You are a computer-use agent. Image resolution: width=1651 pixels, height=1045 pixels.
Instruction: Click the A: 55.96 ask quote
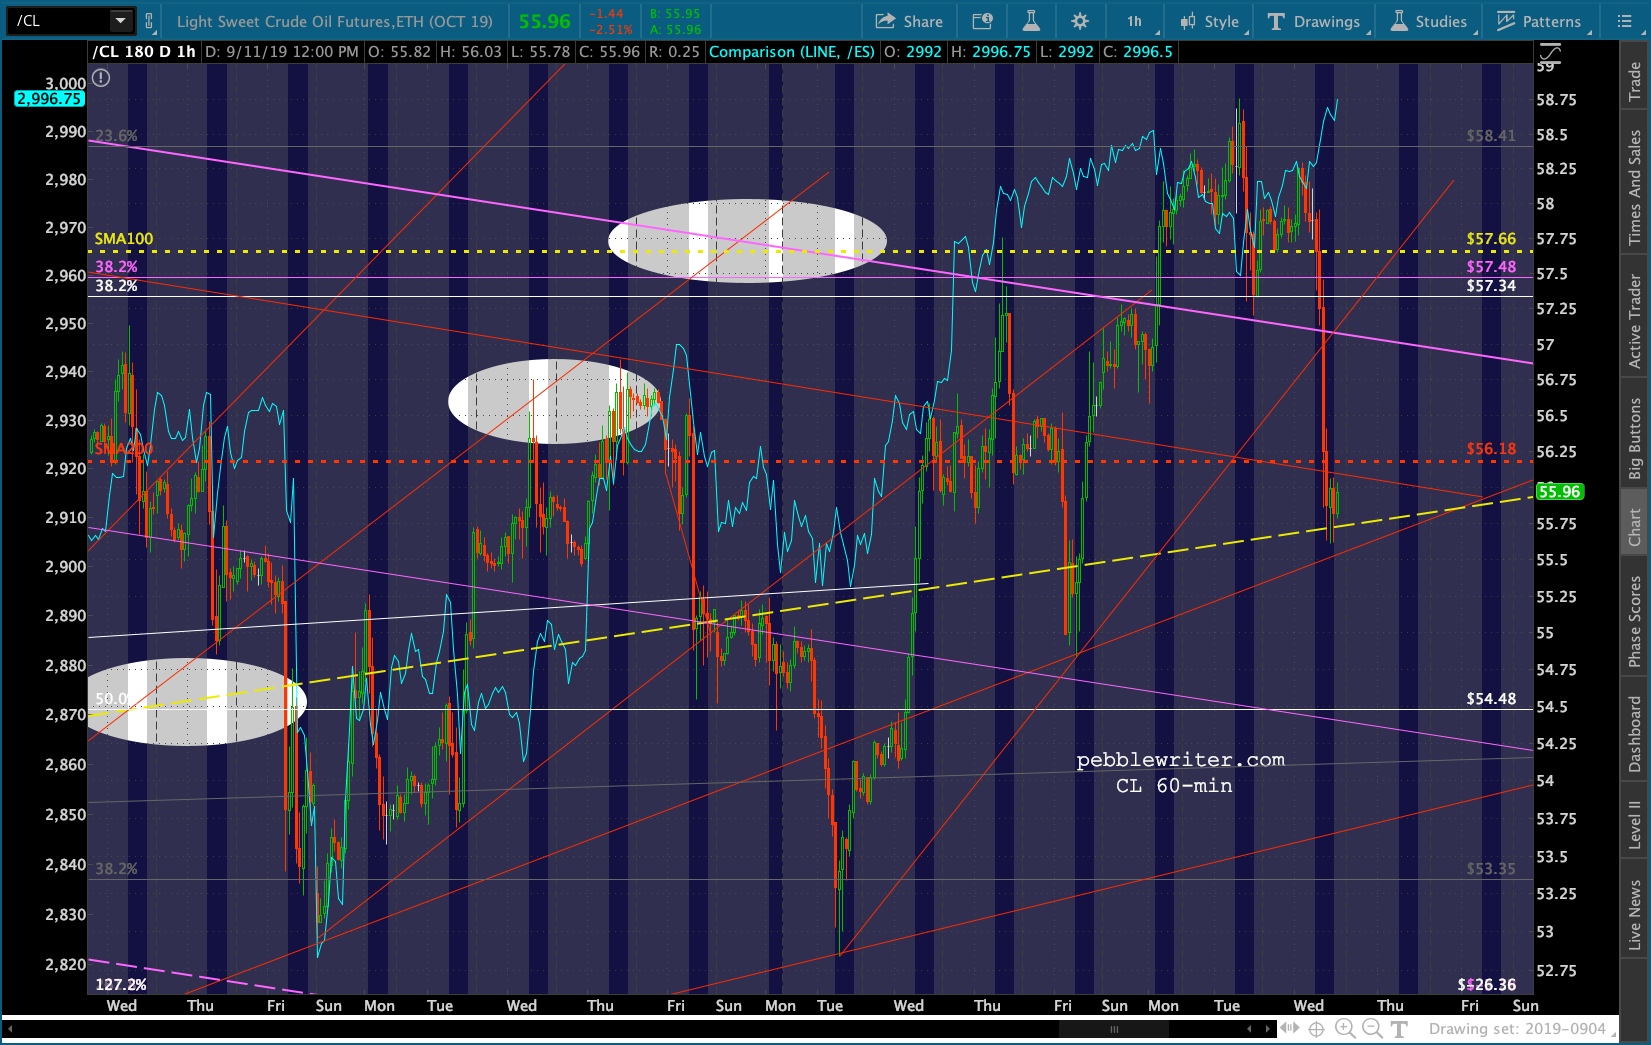pos(675,29)
